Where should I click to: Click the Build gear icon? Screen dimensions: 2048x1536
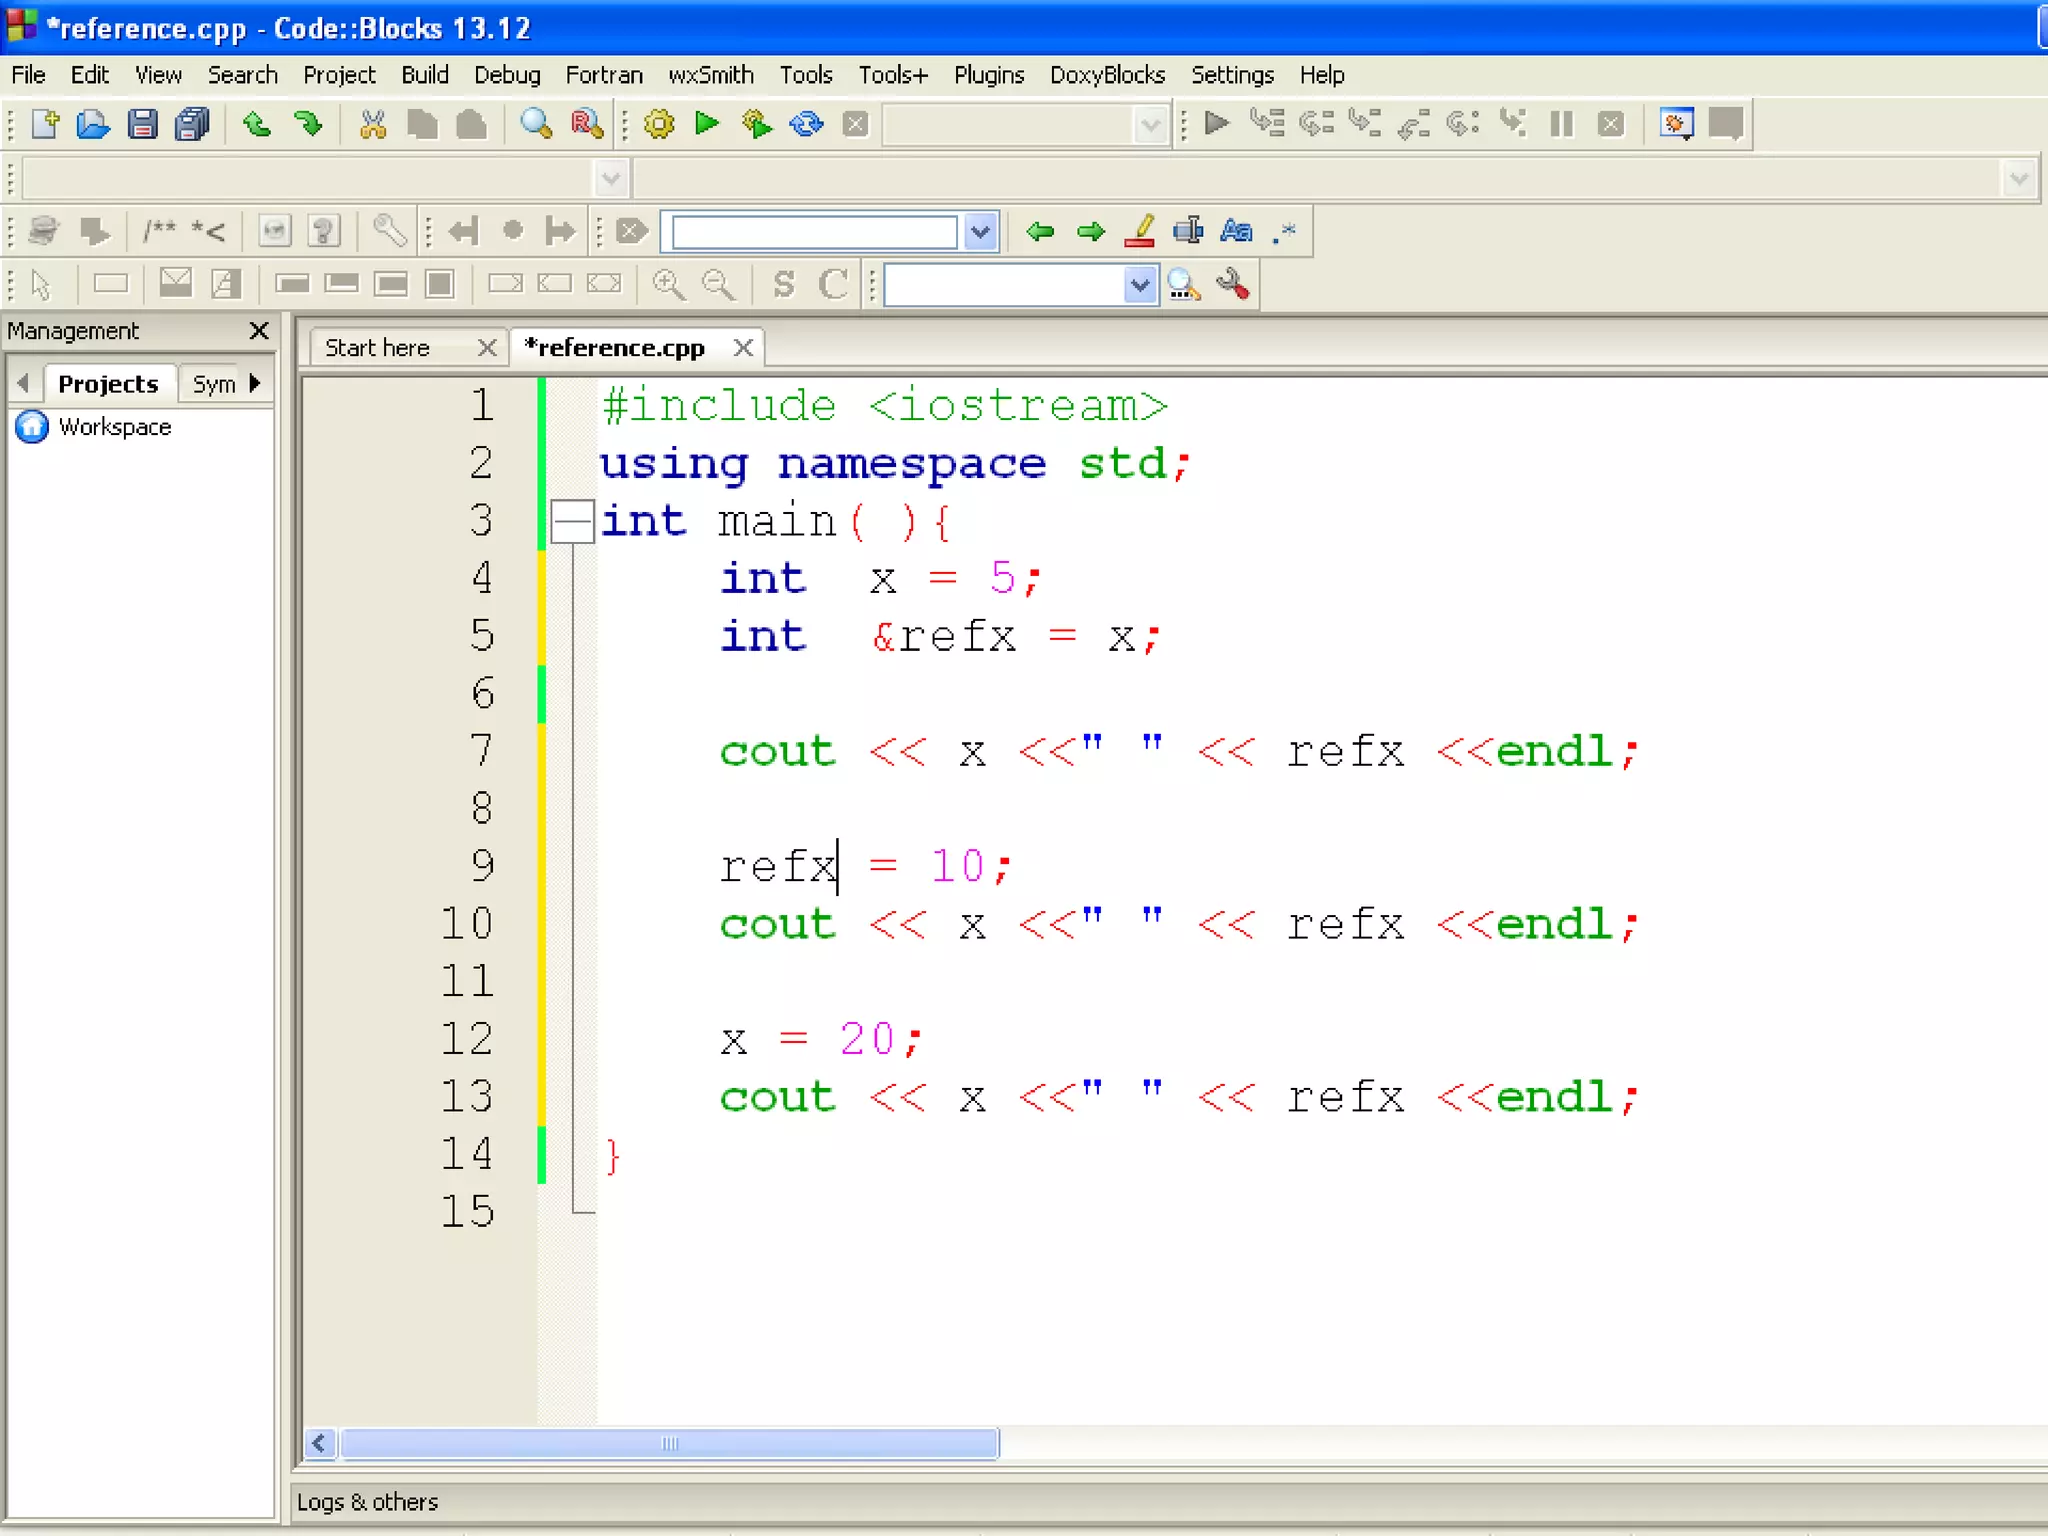pyautogui.click(x=659, y=124)
